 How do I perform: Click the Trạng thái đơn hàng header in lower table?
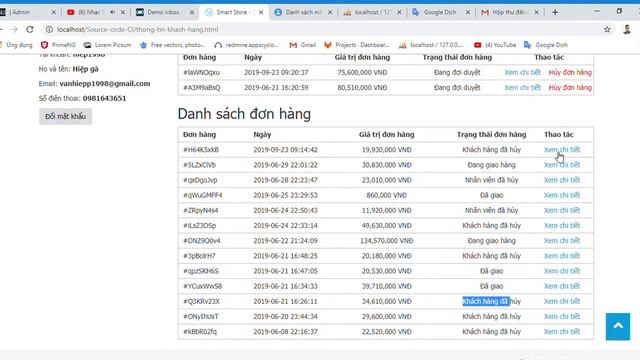coord(491,134)
